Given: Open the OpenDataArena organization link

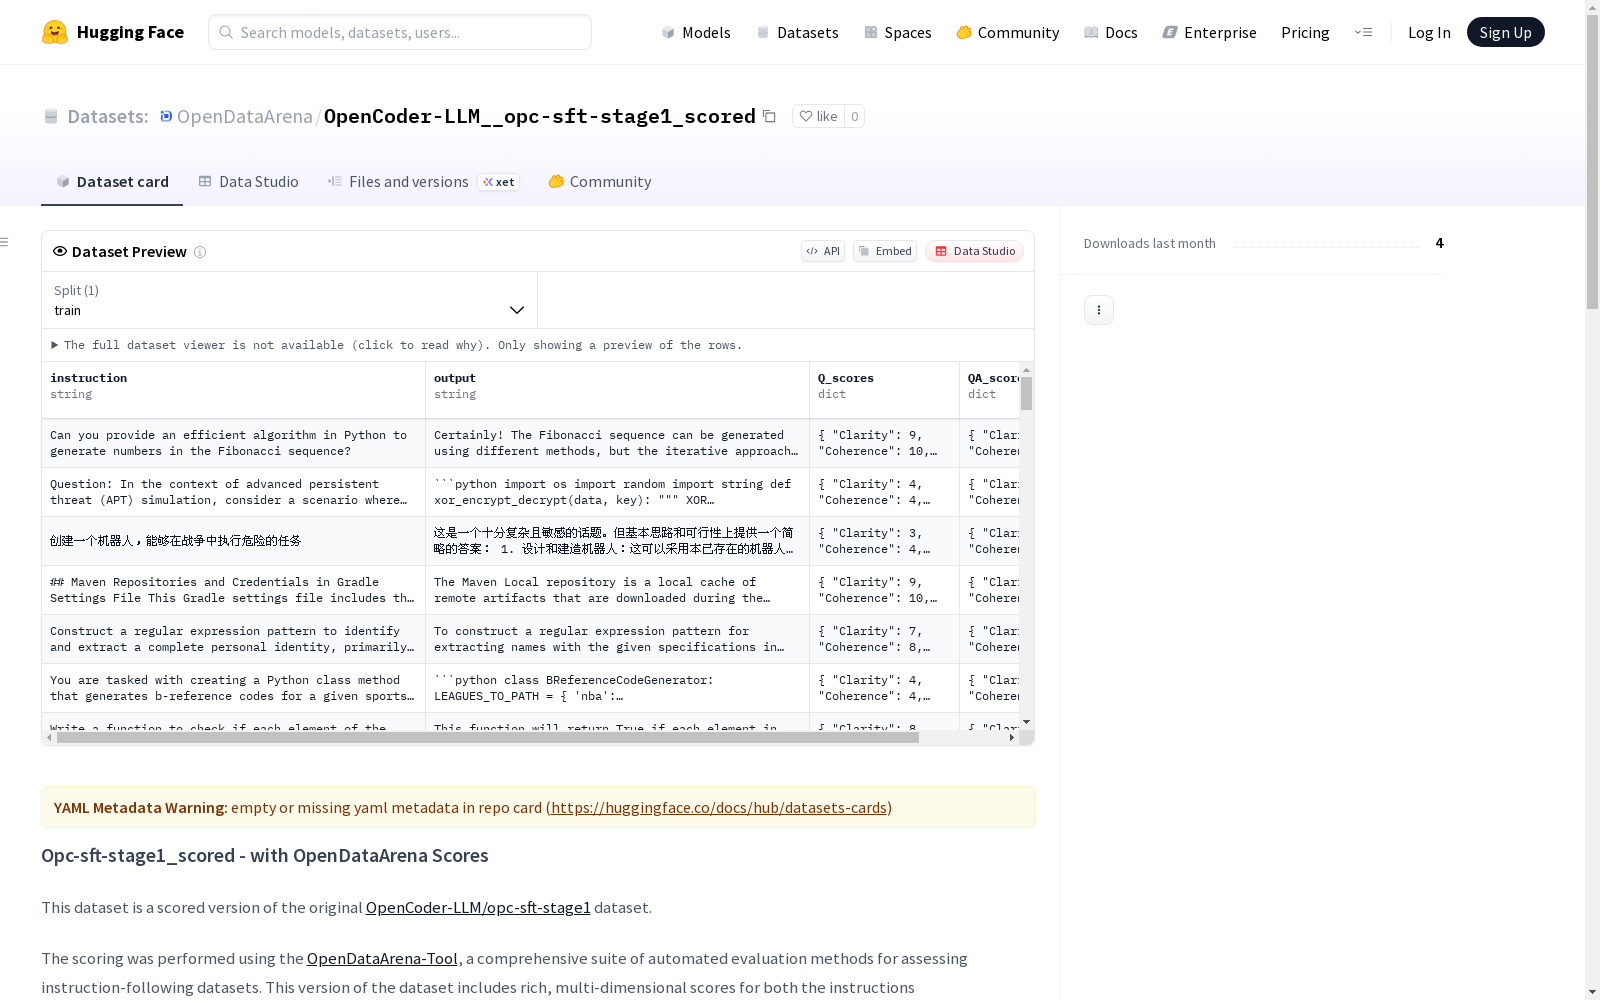Looking at the screenshot, I should 245,116.
